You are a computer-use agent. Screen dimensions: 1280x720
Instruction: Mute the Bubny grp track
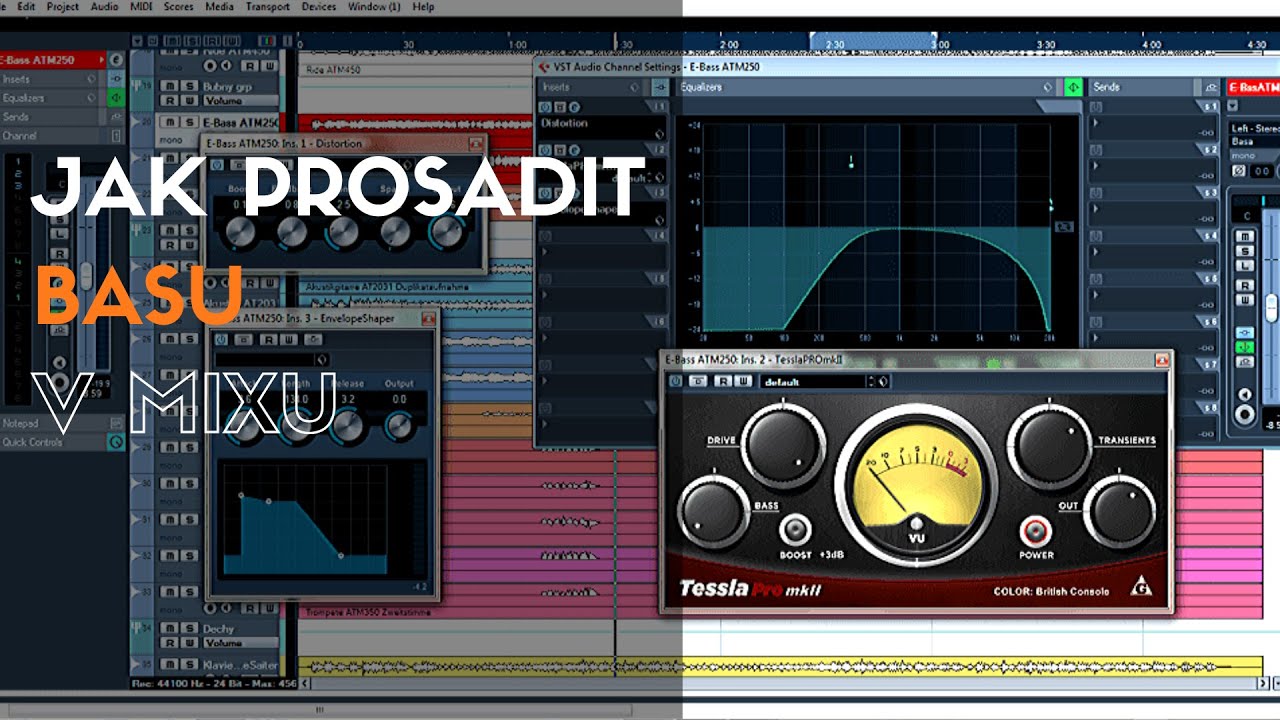(x=169, y=87)
